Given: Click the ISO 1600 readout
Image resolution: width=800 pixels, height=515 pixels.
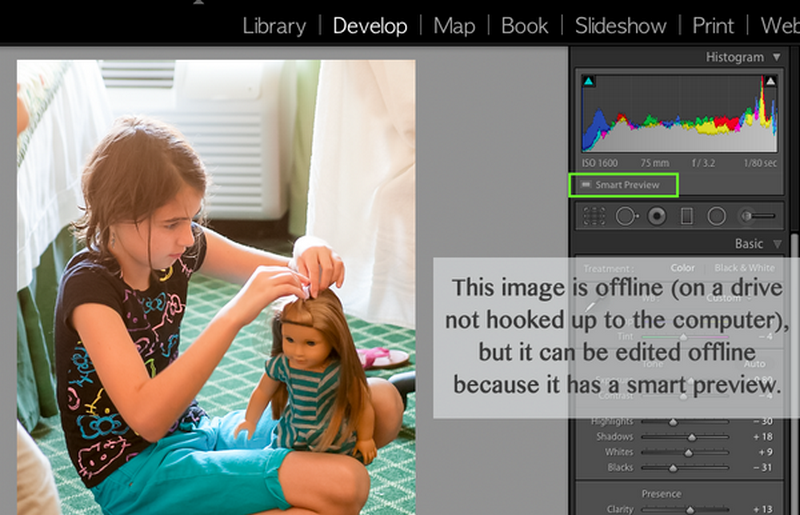Looking at the screenshot, I should (600, 163).
